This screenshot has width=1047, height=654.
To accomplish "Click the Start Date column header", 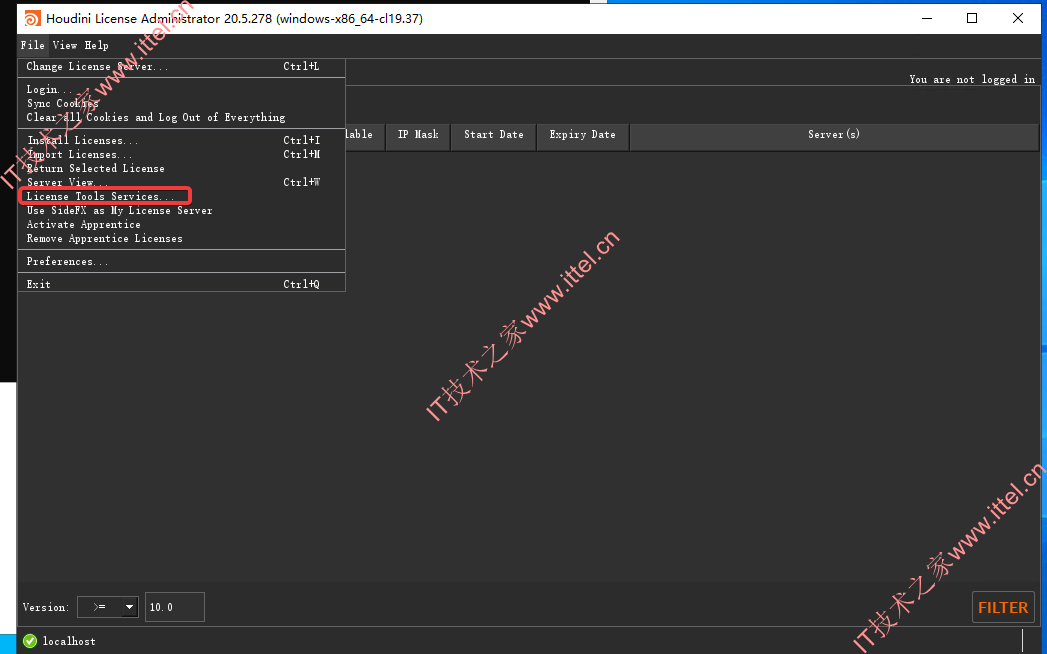I will 494,135.
